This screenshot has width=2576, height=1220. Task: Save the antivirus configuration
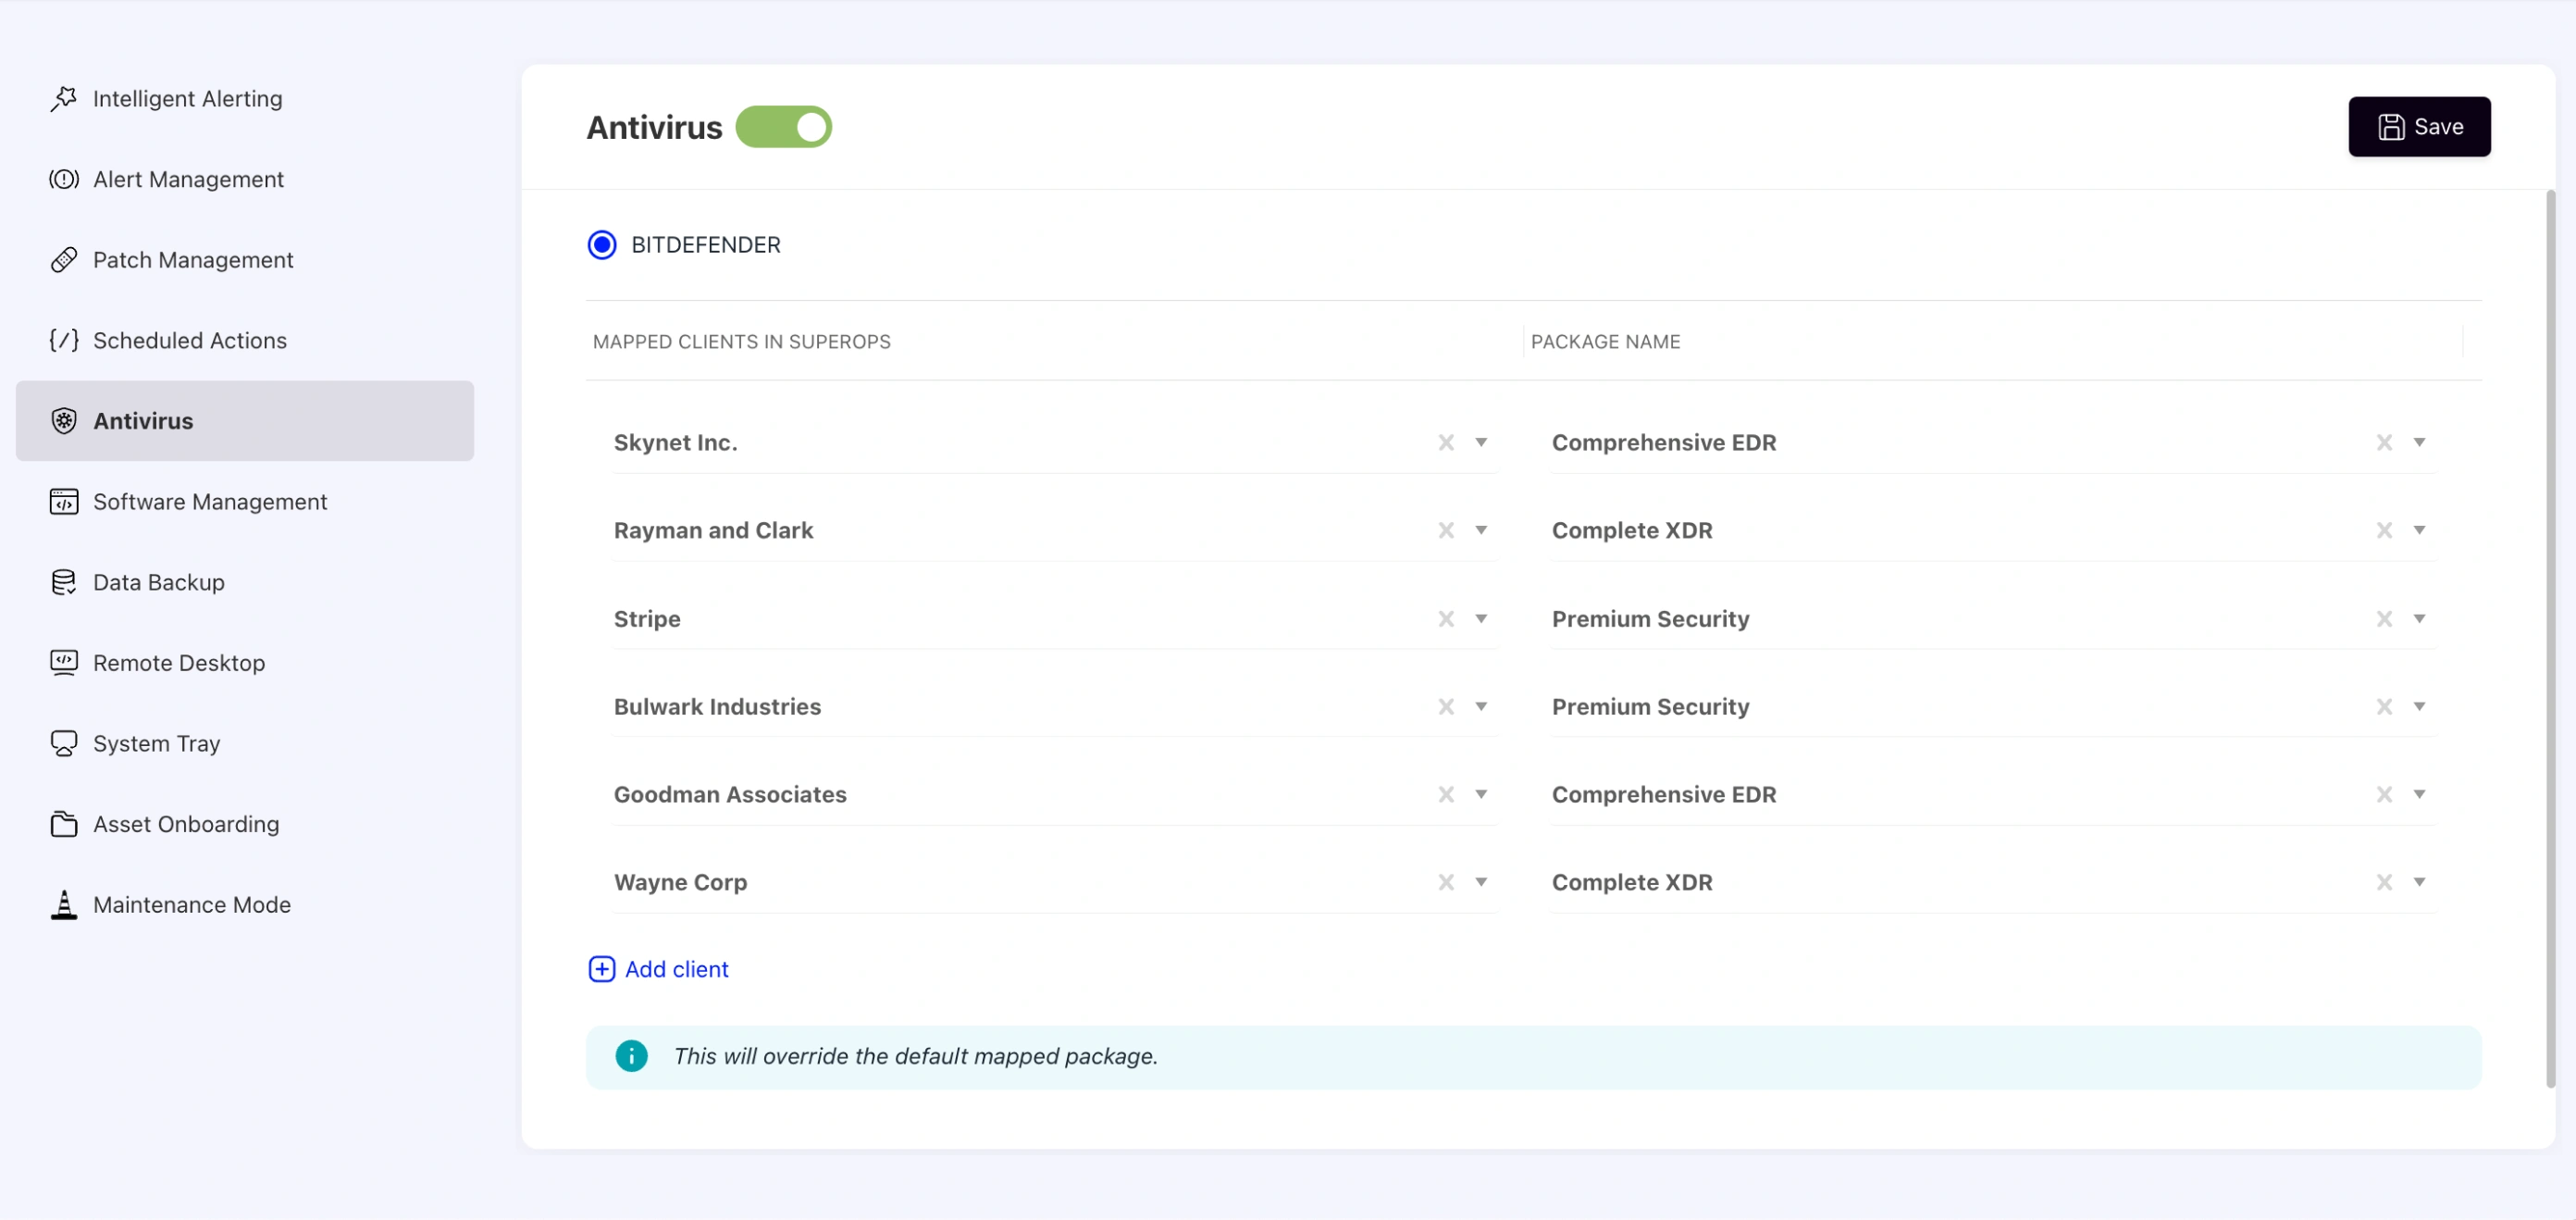pos(2419,127)
